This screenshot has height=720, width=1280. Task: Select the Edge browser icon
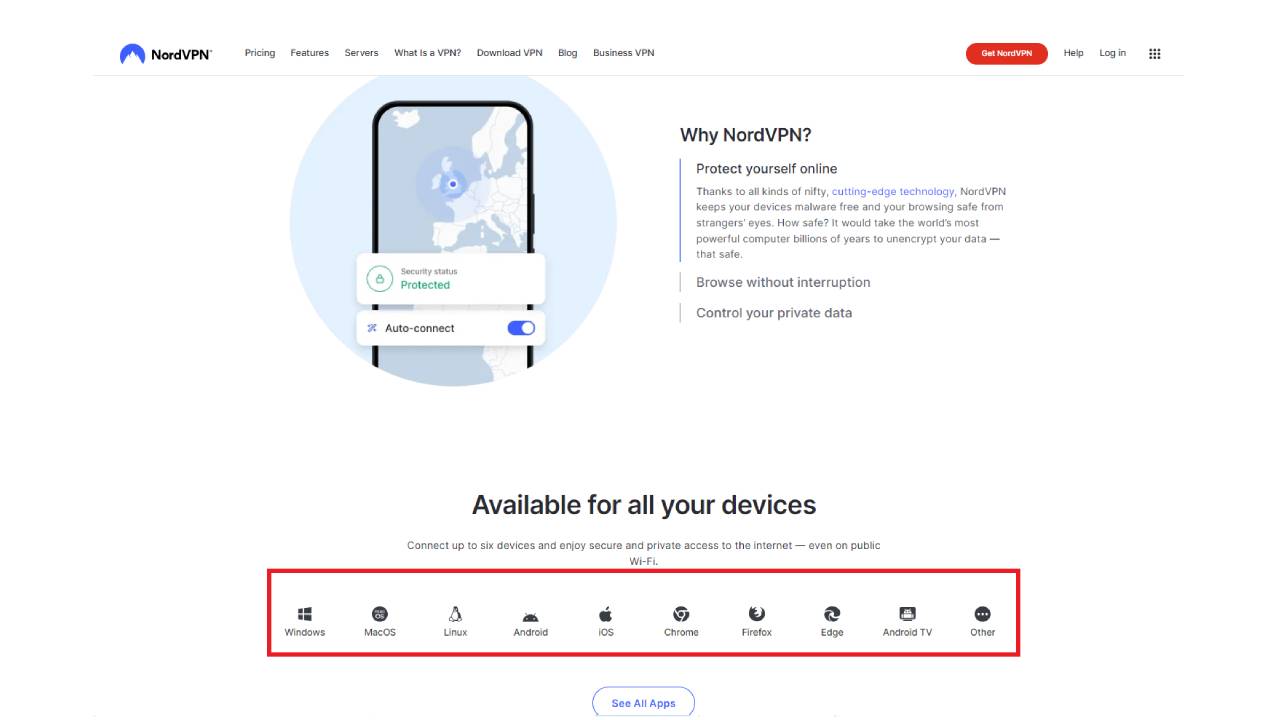click(x=832, y=614)
